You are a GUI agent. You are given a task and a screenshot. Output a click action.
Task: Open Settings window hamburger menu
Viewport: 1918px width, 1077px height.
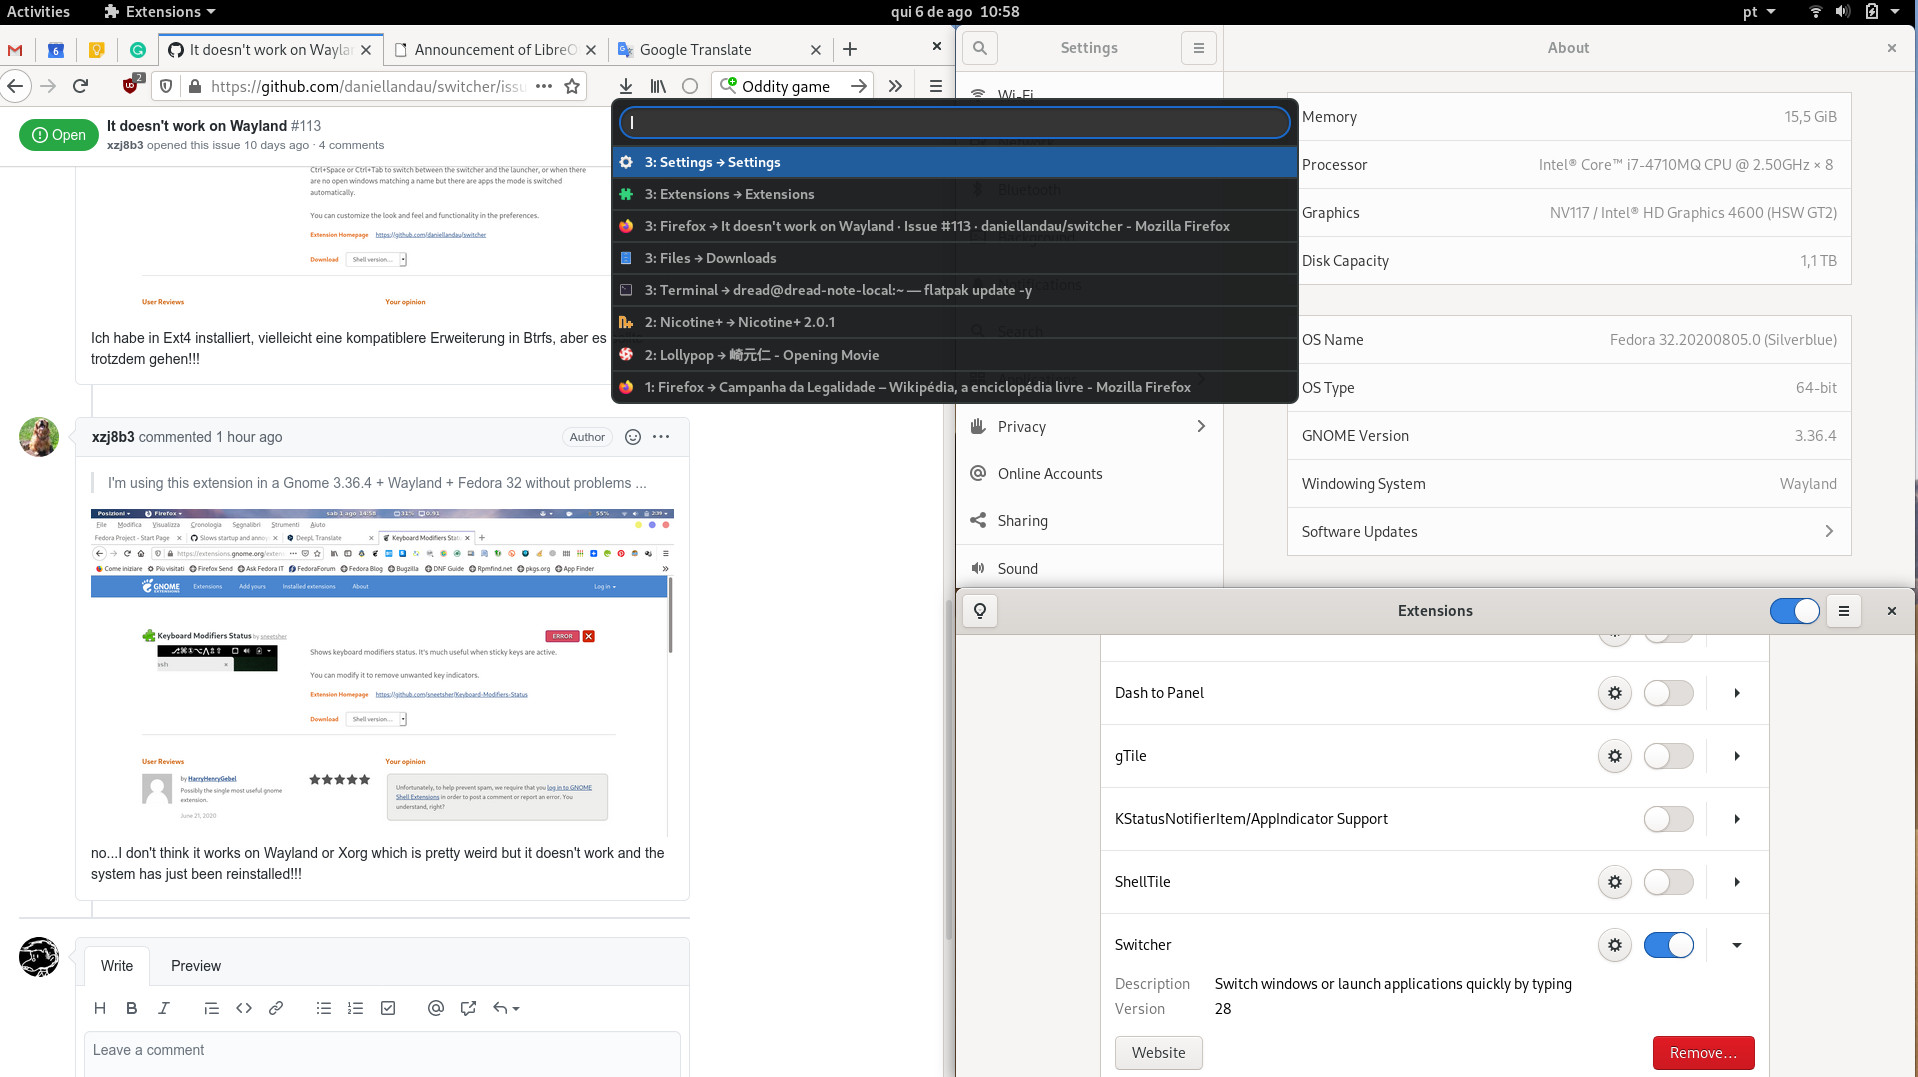(x=1199, y=48)
